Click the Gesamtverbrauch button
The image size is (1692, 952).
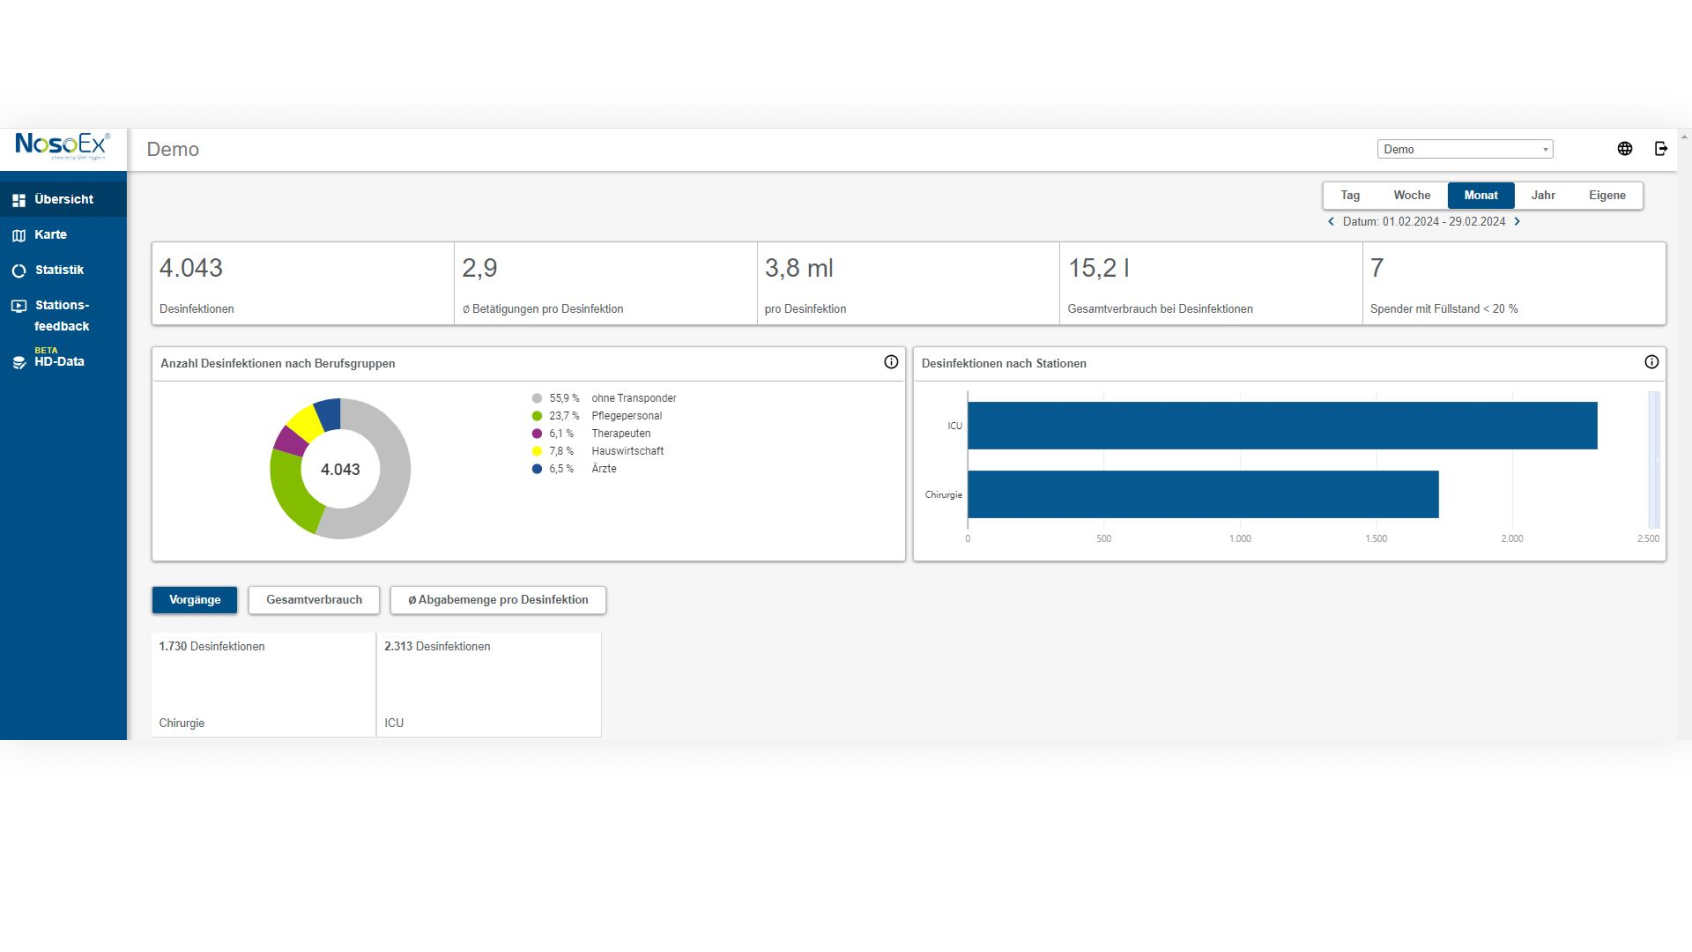pyautogui.click(x=314, y=600)
